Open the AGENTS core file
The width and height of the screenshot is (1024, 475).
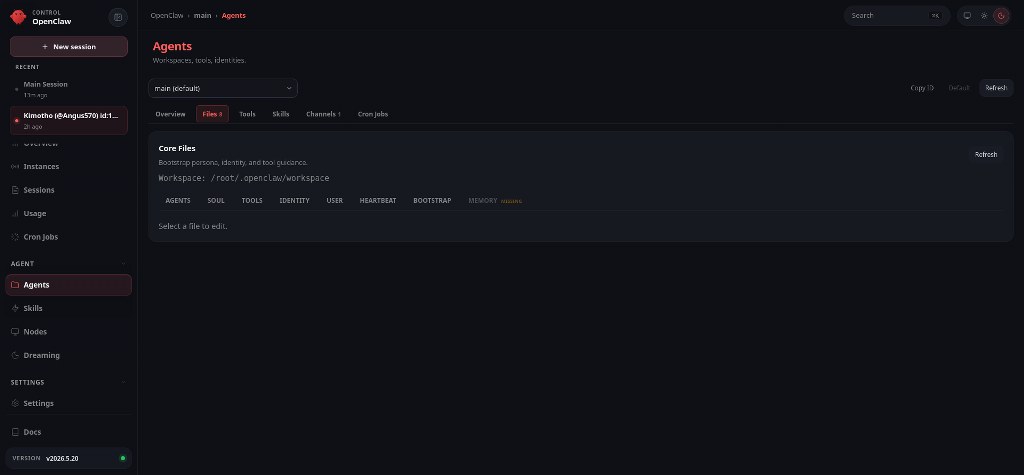pos(178,201)
